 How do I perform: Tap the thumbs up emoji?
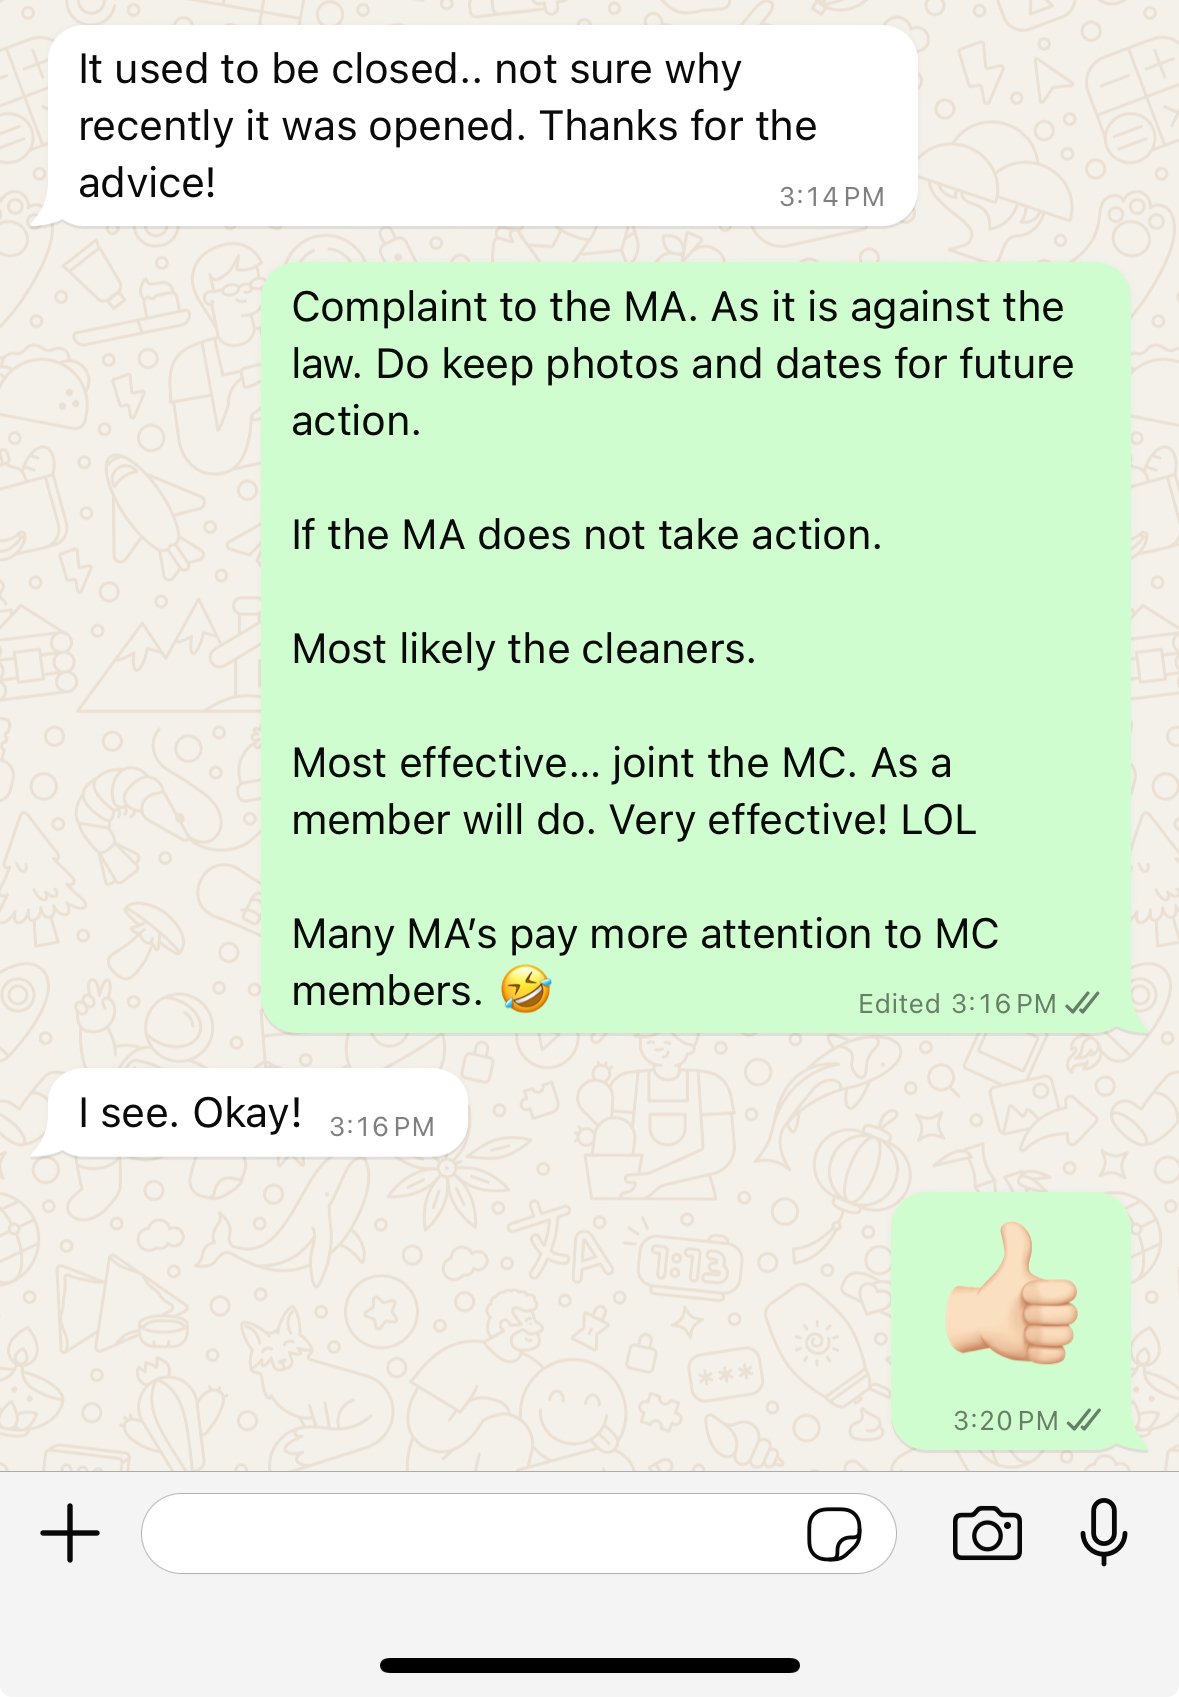1012,1294
